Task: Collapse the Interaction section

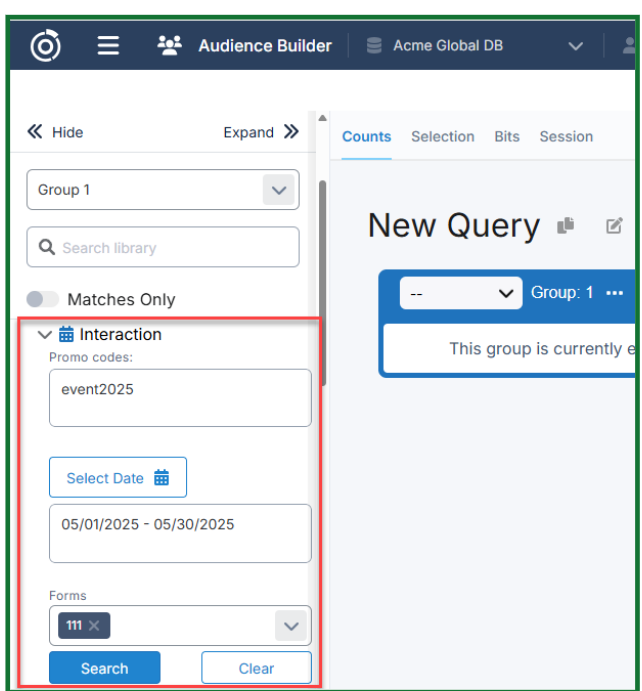Action: [x=44, y=335]
